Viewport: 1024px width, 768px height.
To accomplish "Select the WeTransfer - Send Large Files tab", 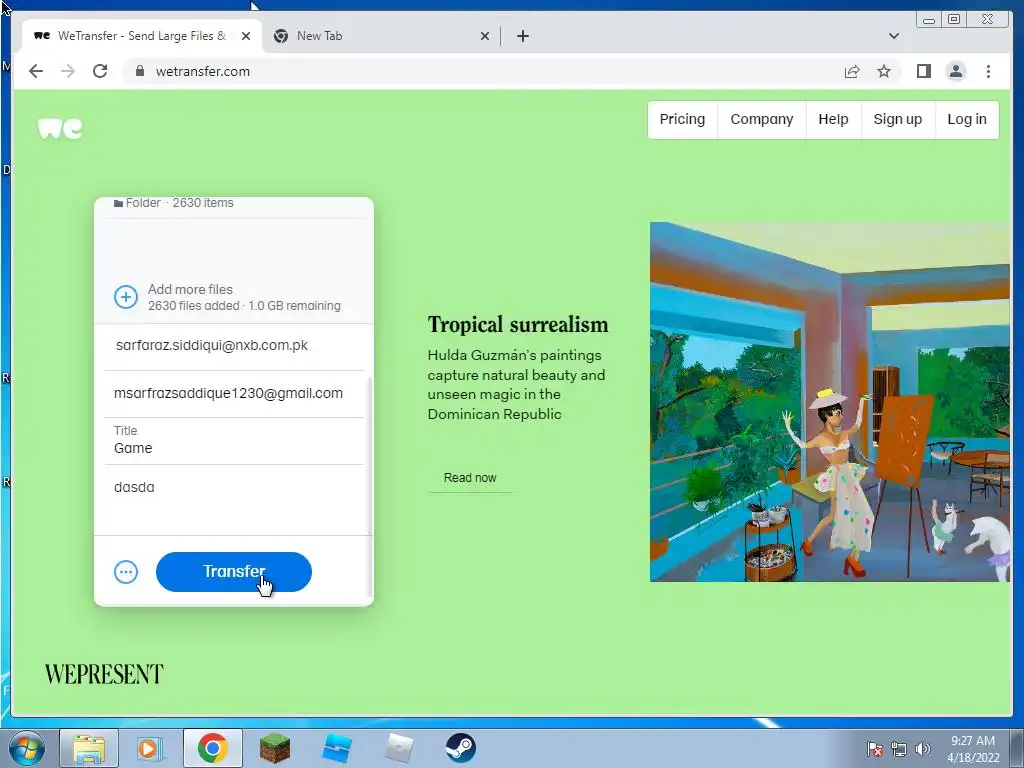I will [x=142, y=36].
